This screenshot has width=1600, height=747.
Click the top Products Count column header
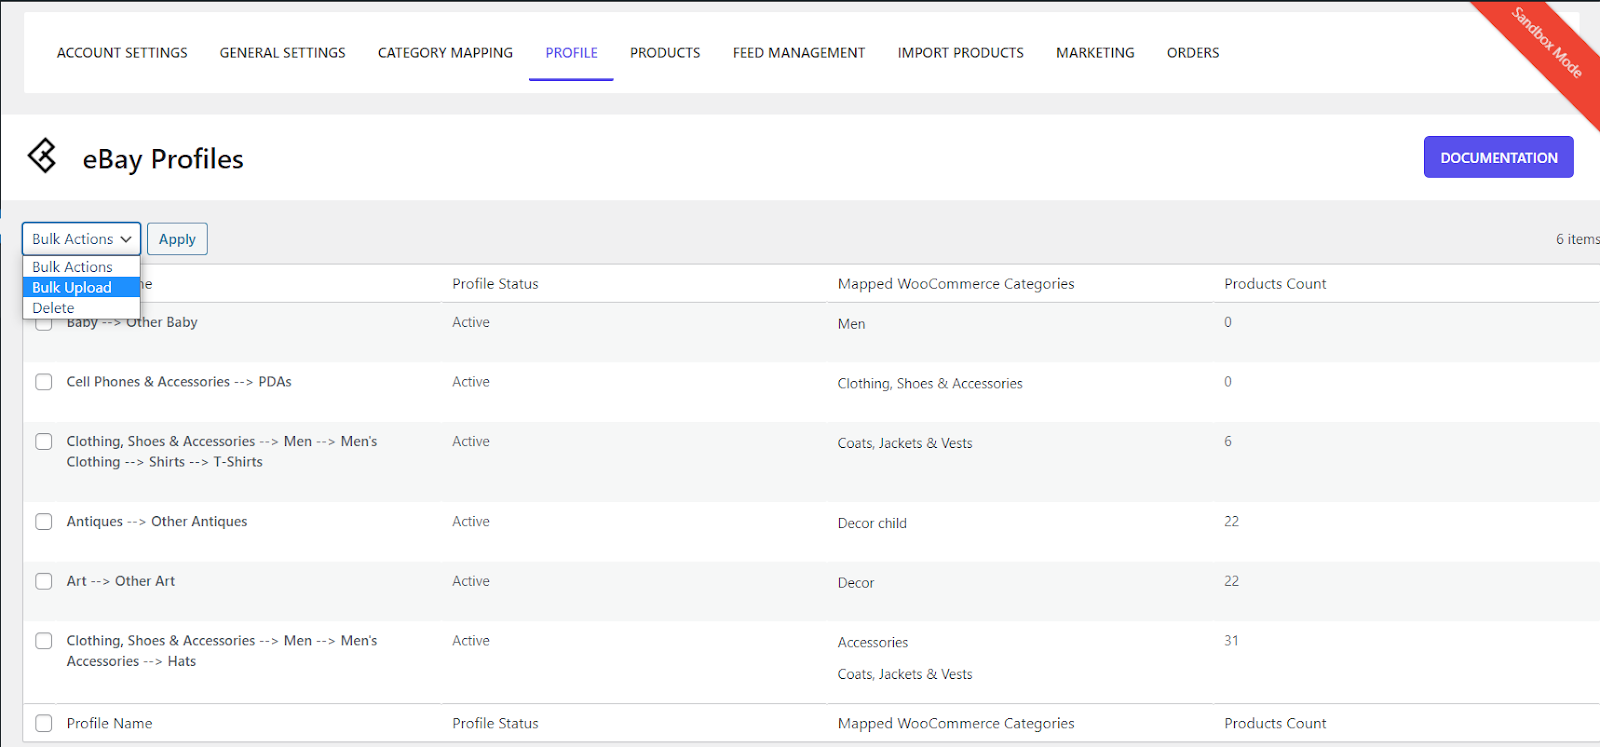1275,284
